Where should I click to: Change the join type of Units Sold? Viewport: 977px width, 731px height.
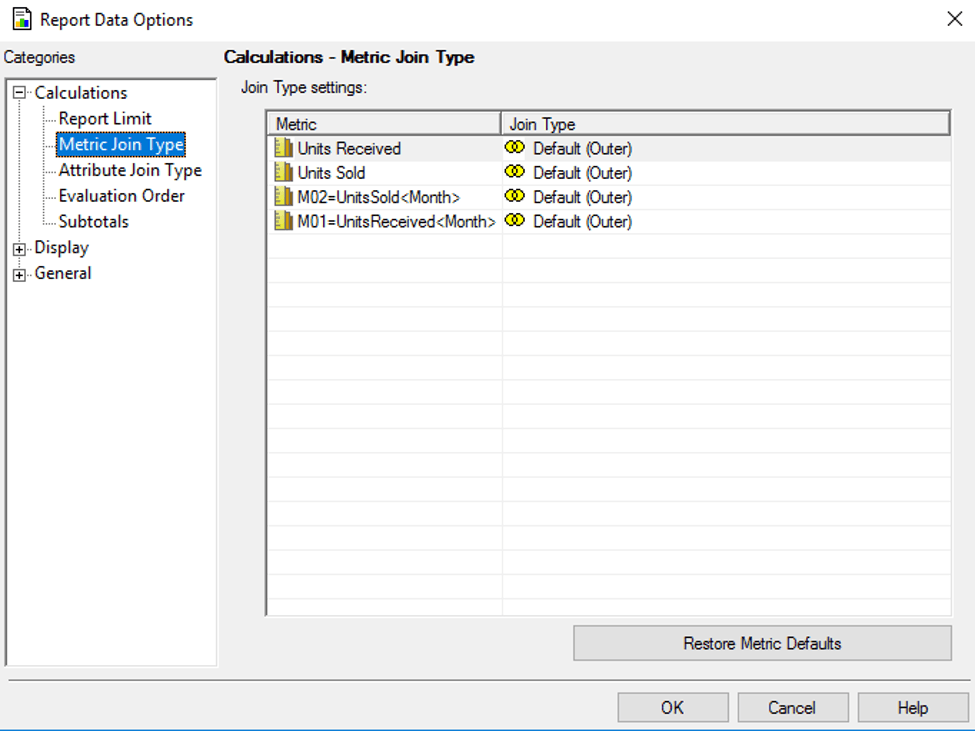click(x=582, y=173)
